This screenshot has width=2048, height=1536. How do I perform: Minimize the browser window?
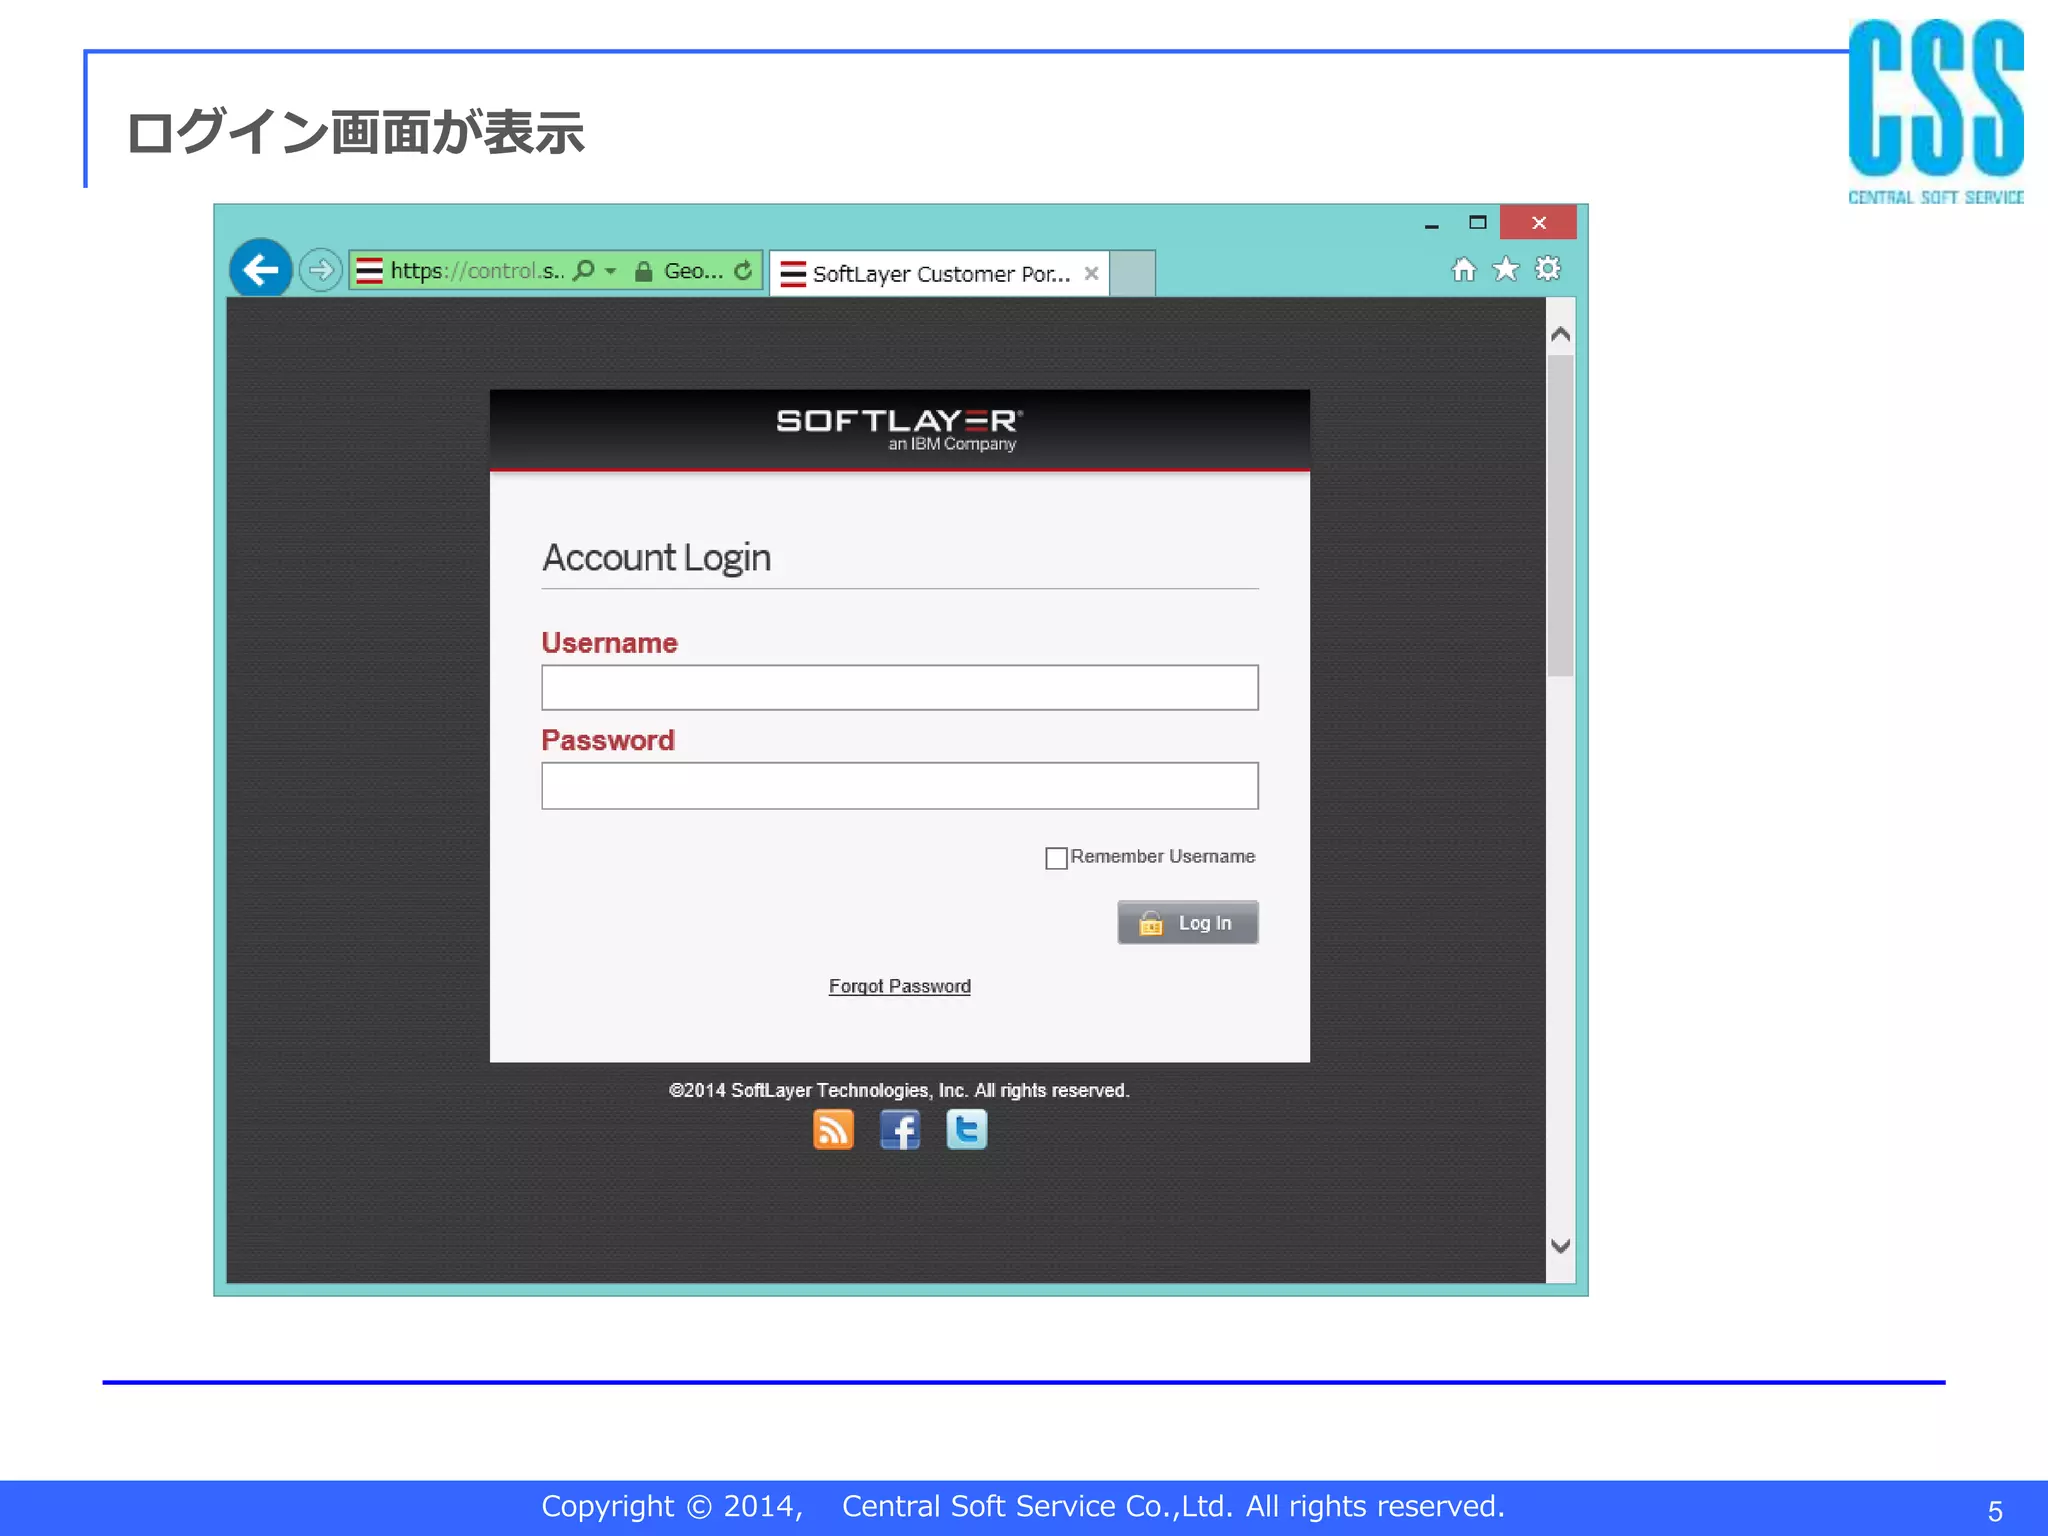[x=1432, y=224]
